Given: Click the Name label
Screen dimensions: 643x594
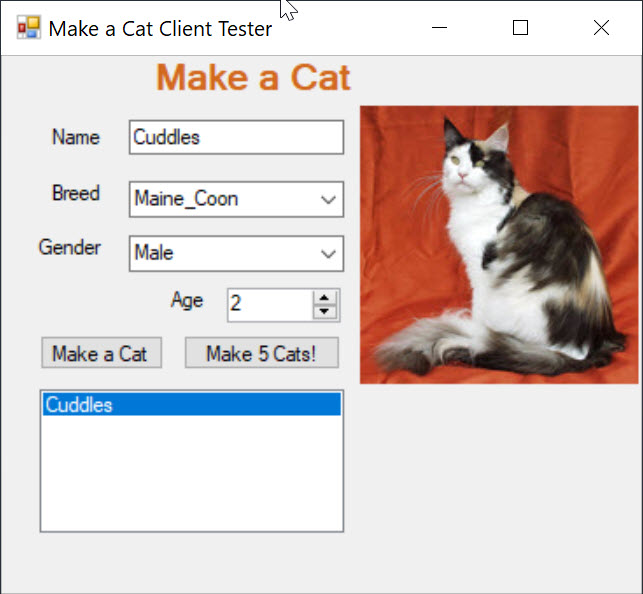Looking at the screenshot, I should pyautogui.click(x=76, y=137).
